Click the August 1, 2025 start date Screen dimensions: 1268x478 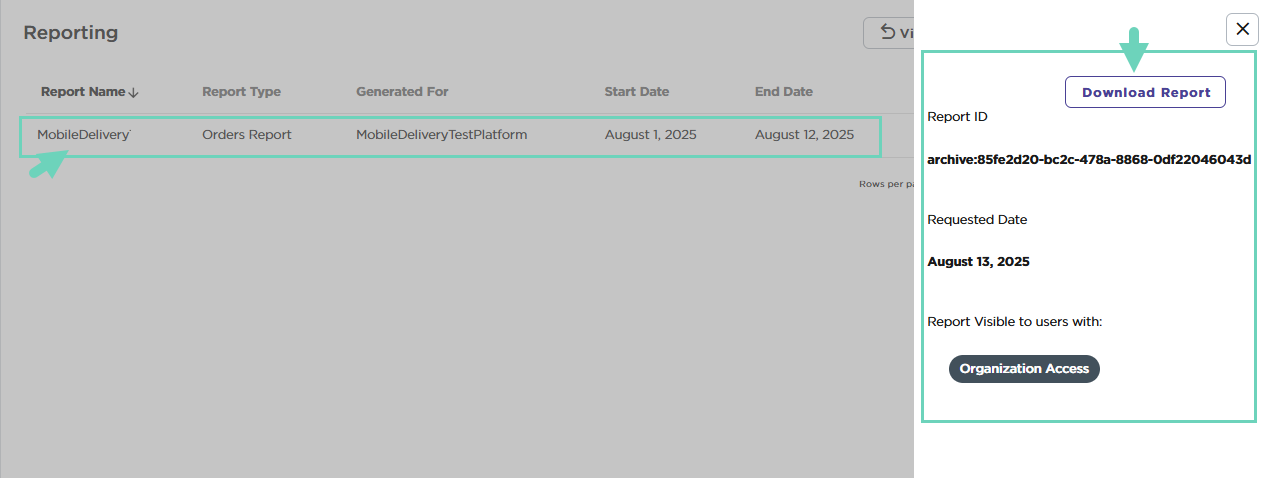650,135
